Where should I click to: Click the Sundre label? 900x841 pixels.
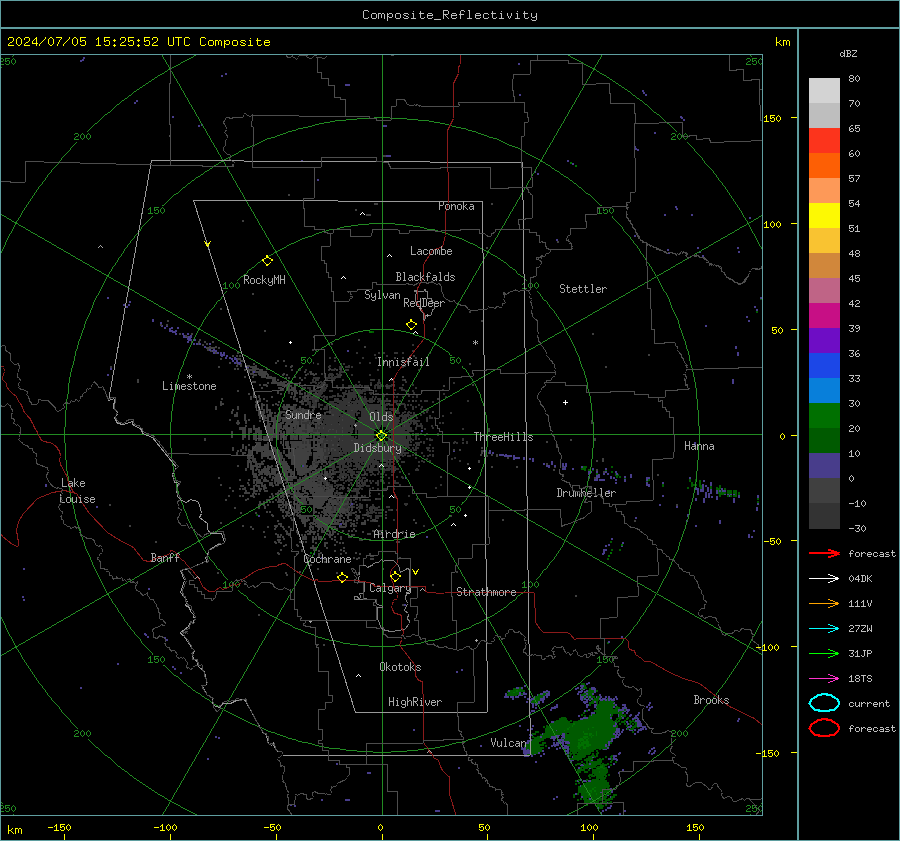click(x=303, y=414)
